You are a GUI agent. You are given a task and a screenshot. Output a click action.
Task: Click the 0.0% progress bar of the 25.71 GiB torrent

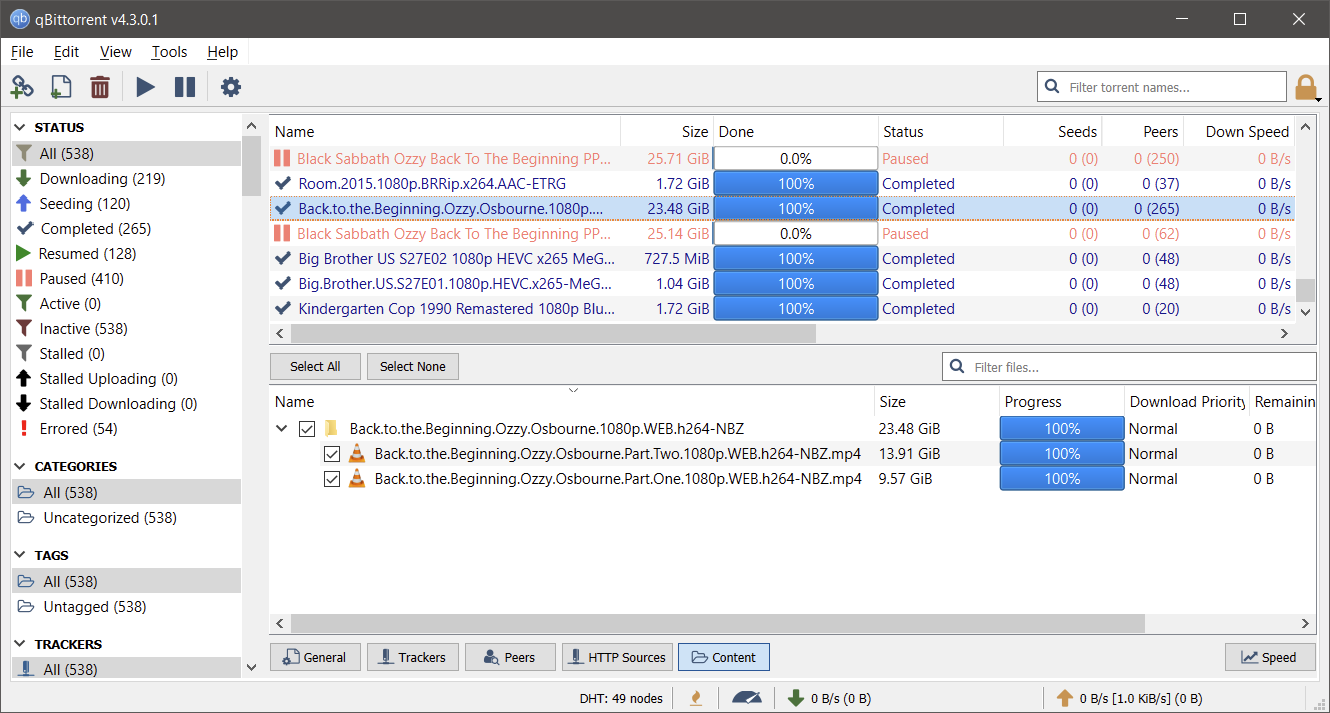(796, 159)
